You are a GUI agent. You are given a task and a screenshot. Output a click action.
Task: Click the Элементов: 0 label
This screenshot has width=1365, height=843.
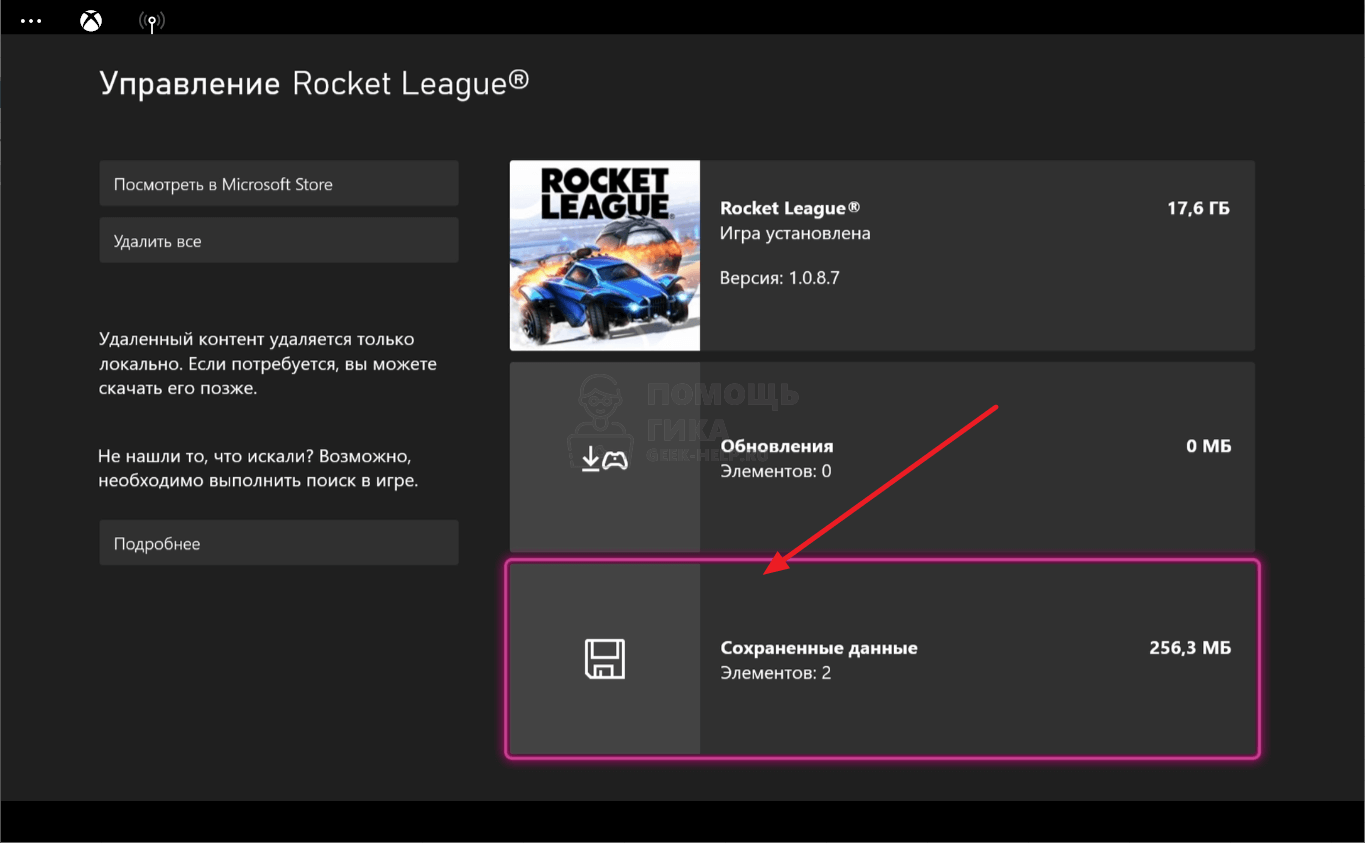[776, 471]
